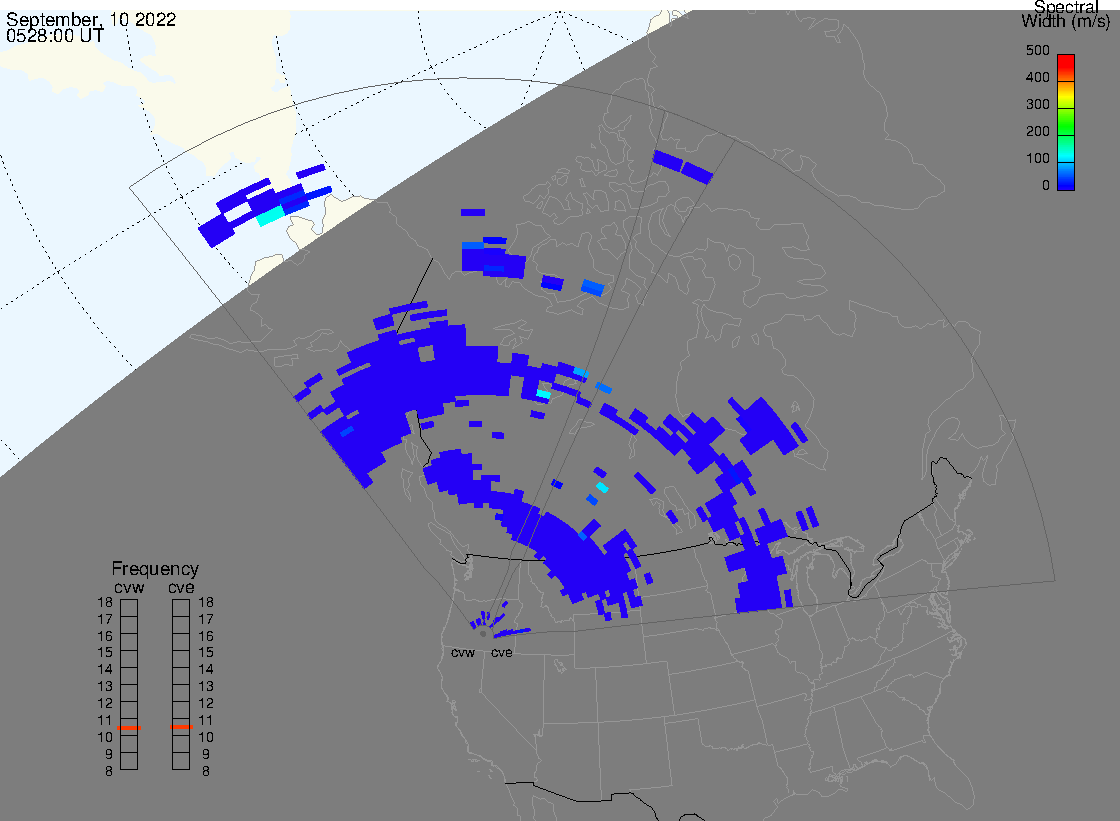Click the radar site dot above the cvw/cve labels
The image size is (1120, 821).
(483, 634)
